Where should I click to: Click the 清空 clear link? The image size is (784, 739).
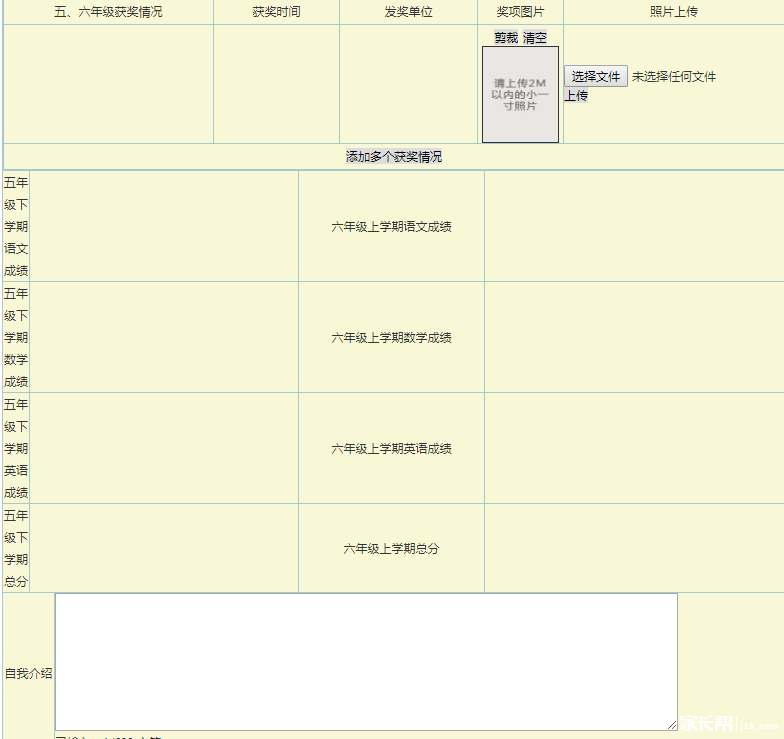[x=535, y=38]
